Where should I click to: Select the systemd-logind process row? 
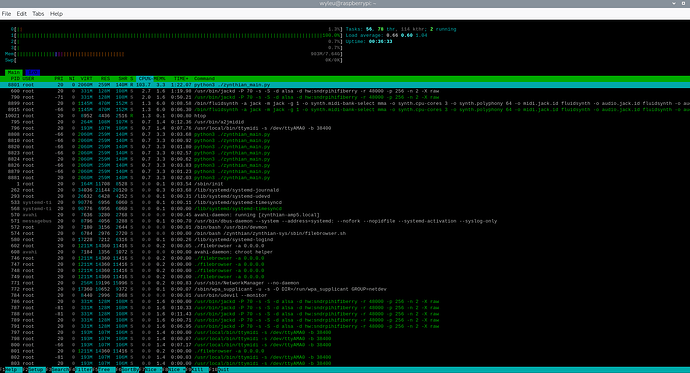point(345,240)
